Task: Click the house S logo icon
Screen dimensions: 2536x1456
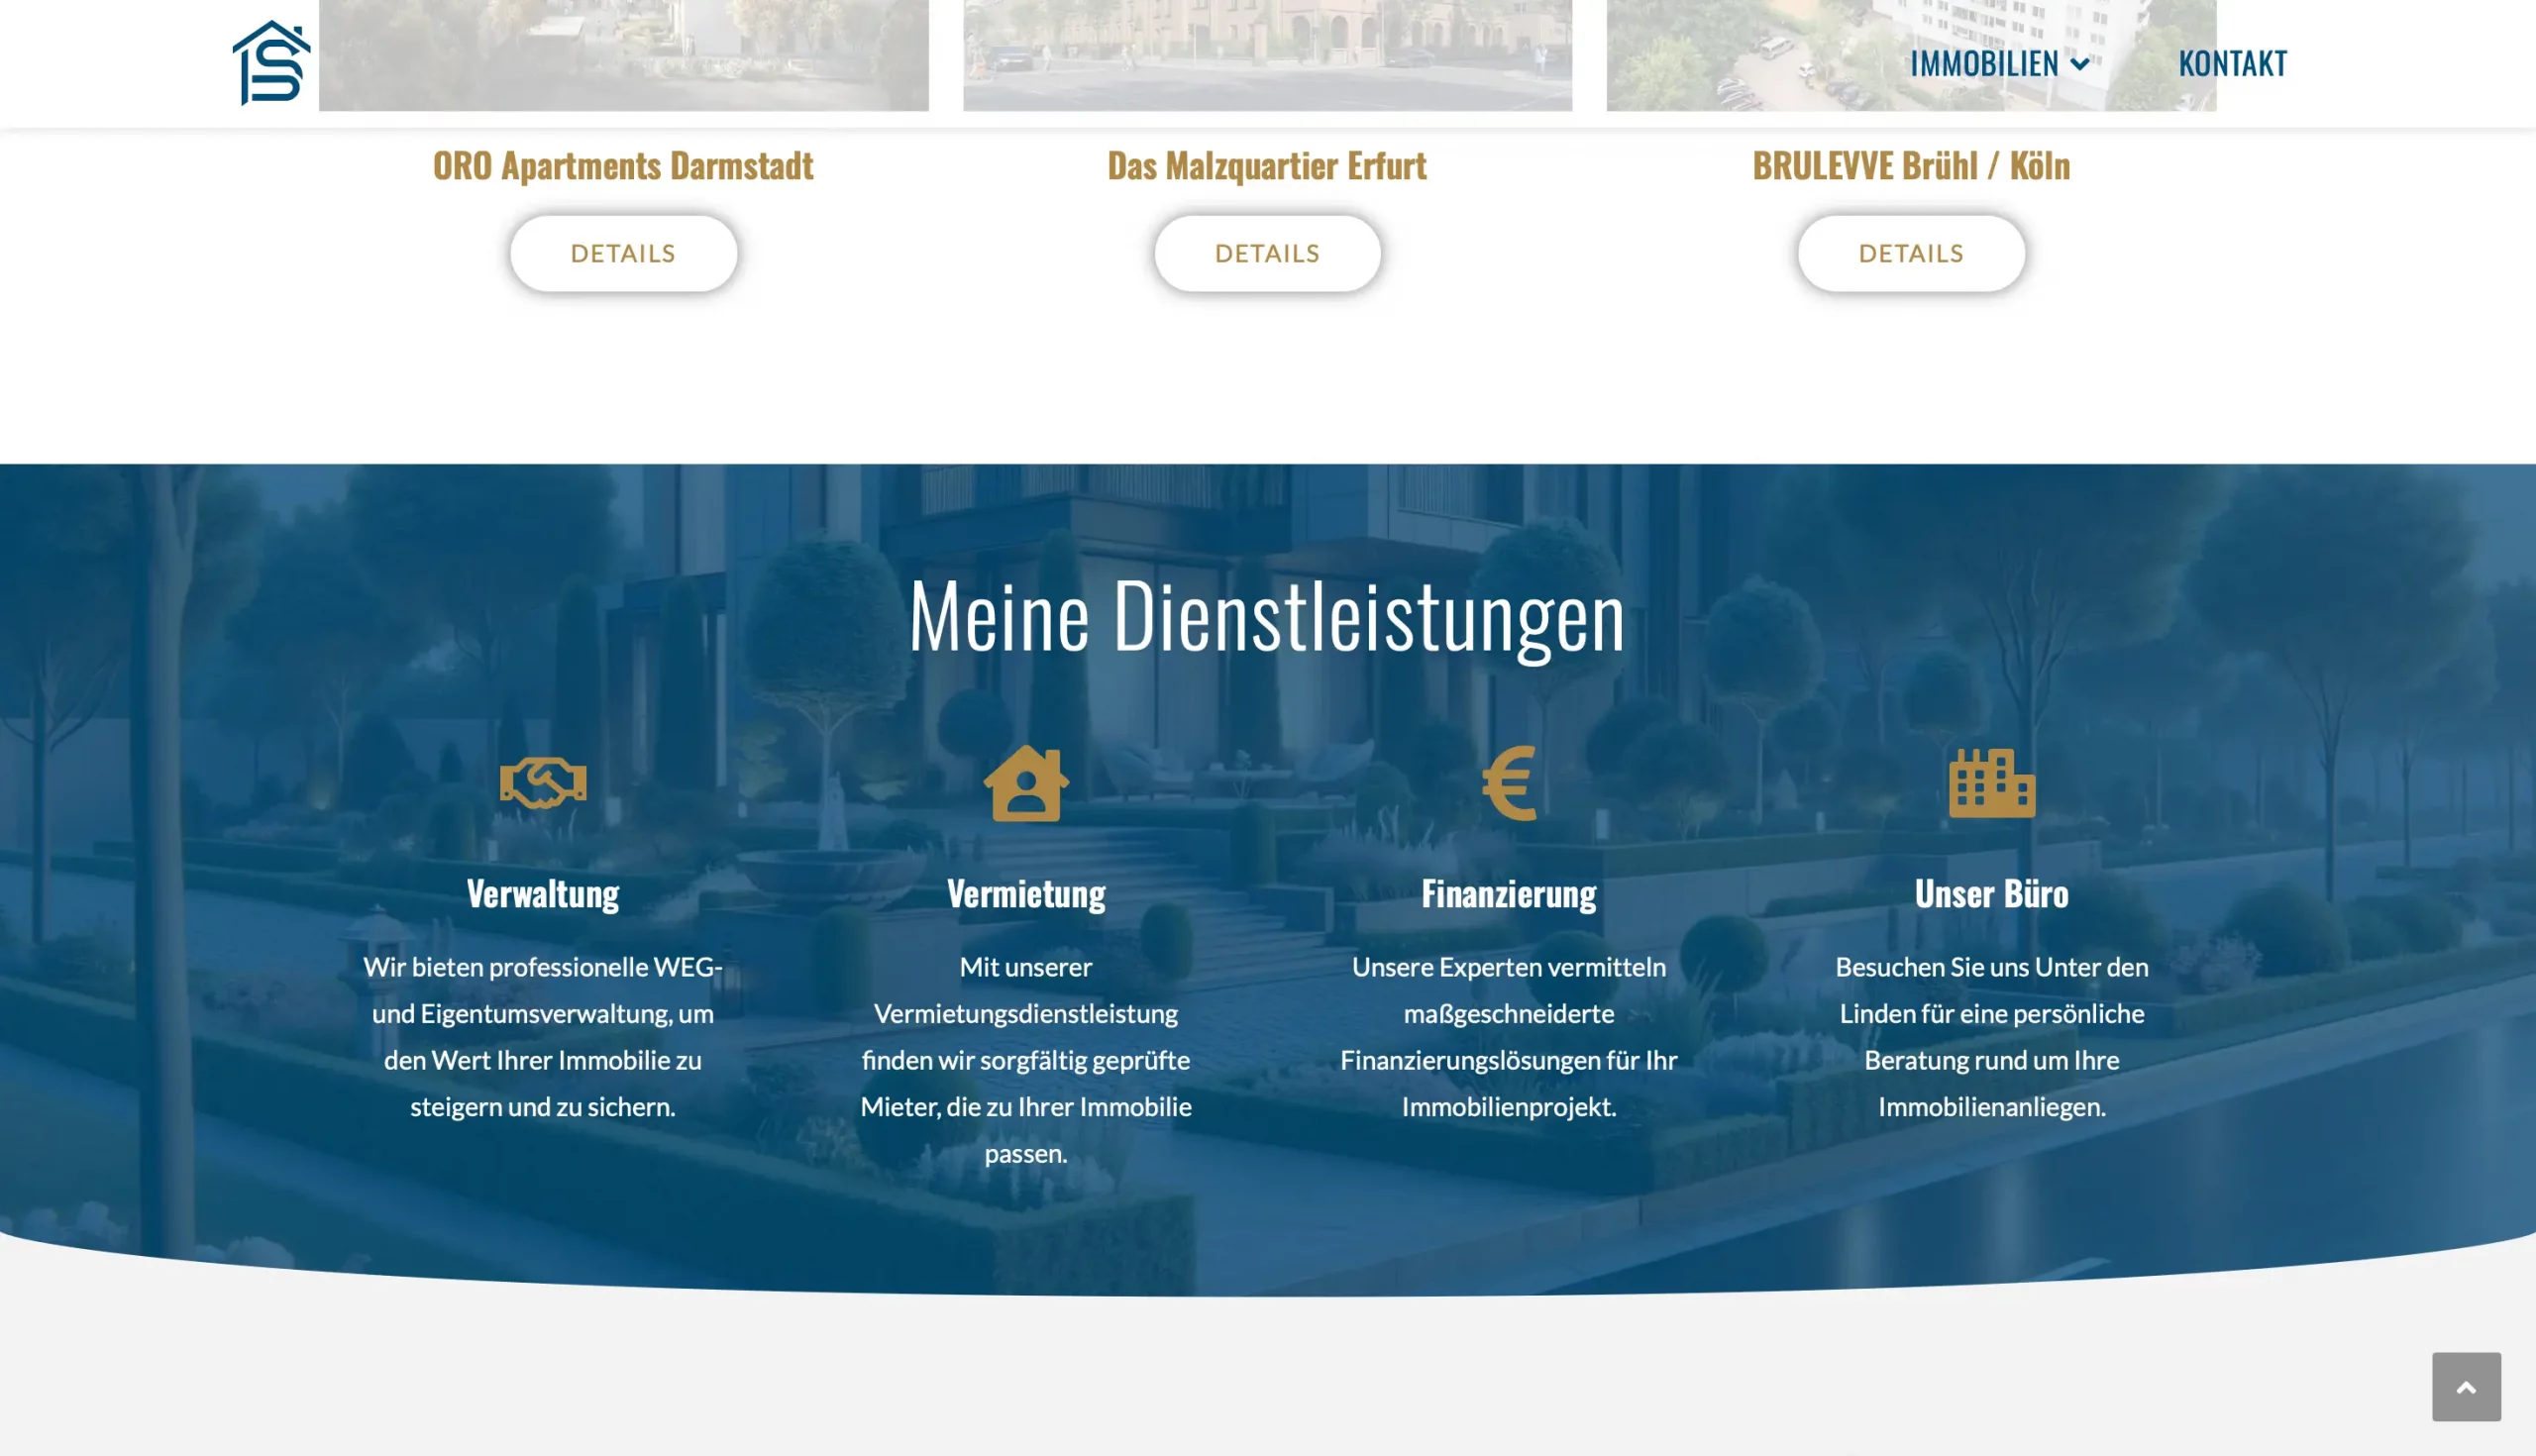Action: pyautogui.click(x=271, y=63)
